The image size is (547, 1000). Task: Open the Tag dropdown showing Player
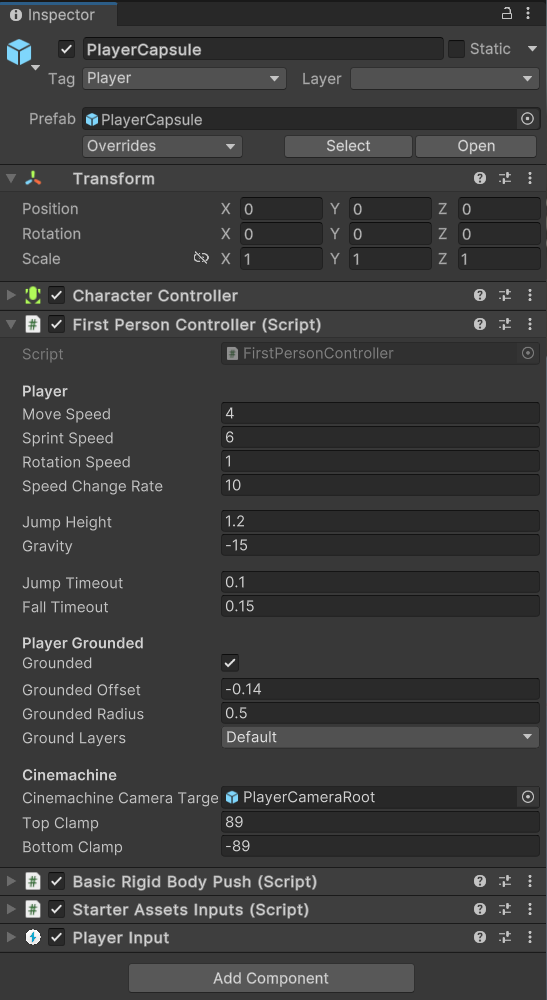(184, 78)
